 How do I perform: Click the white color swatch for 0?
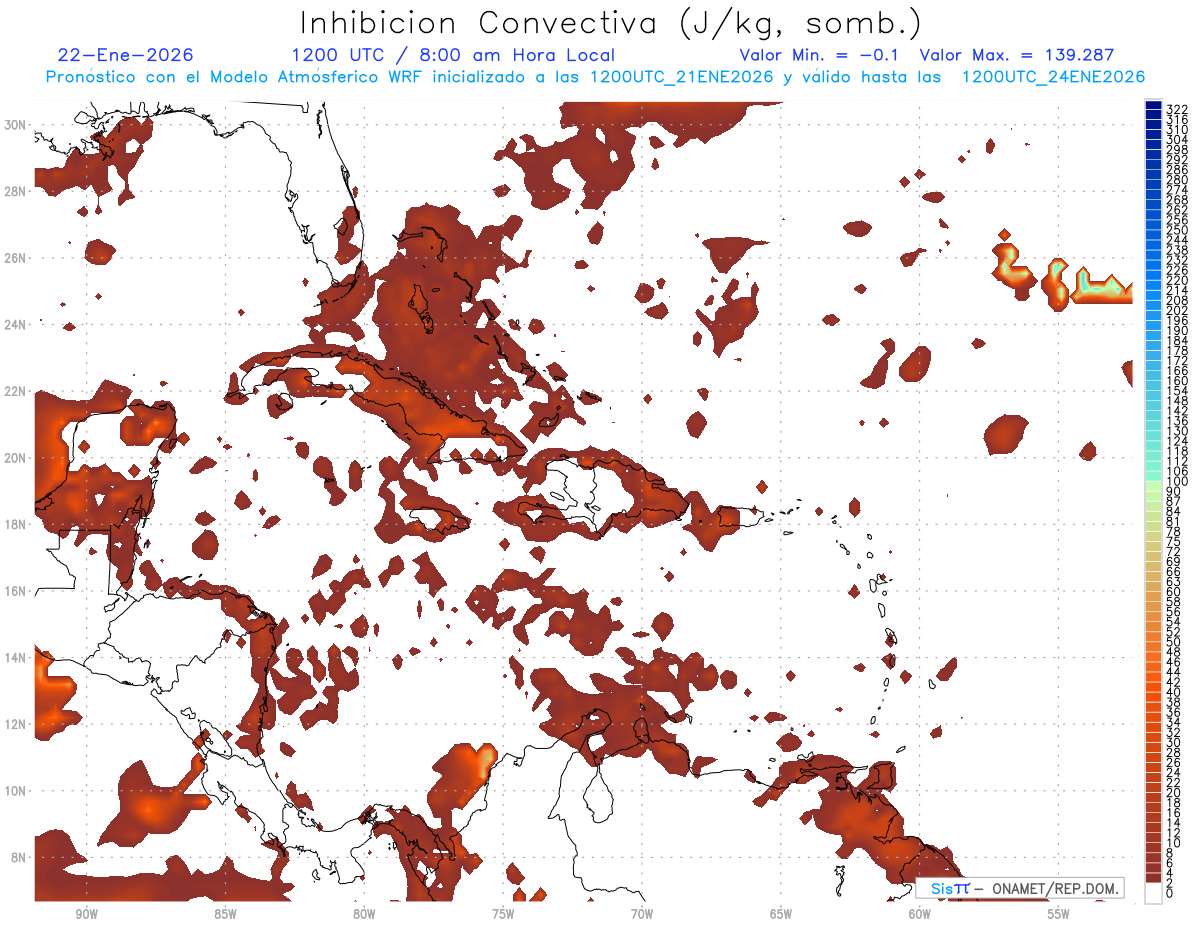coord(1153,891)
